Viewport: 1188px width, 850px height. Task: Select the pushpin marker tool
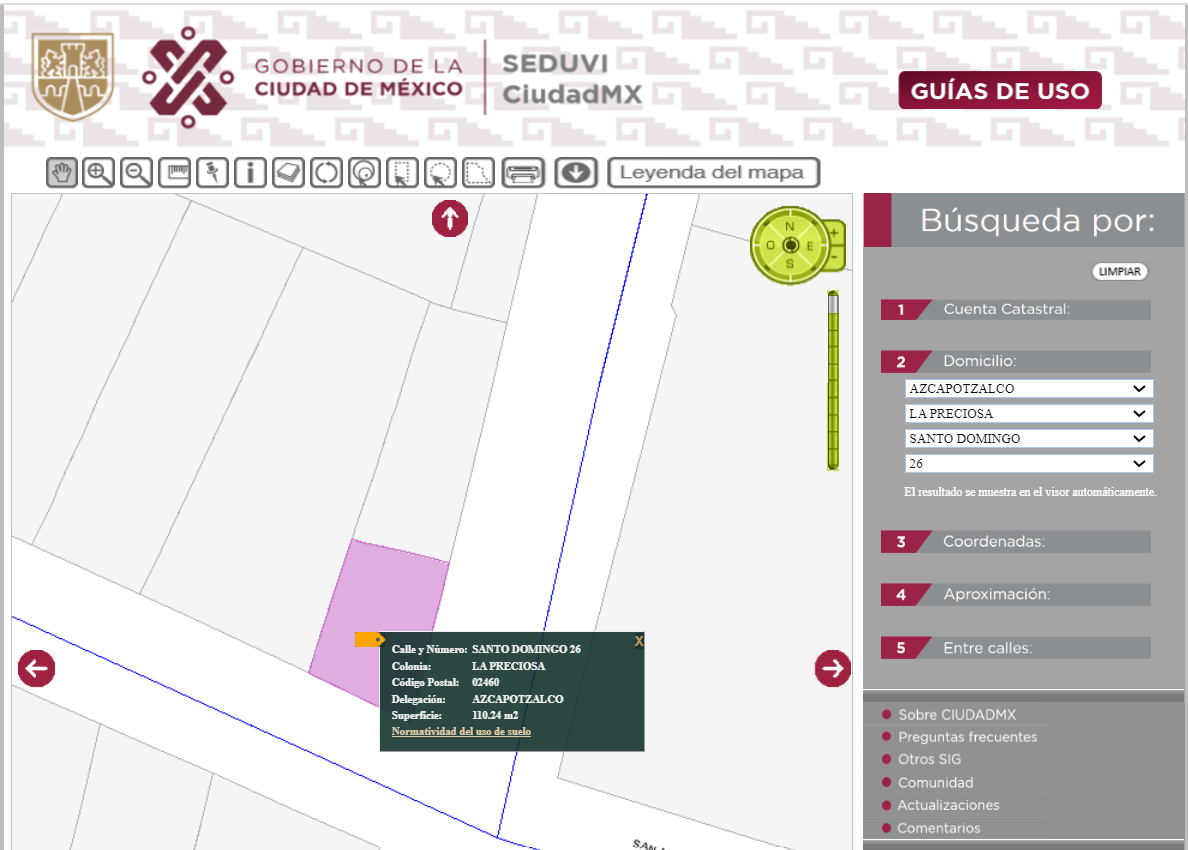212,173
